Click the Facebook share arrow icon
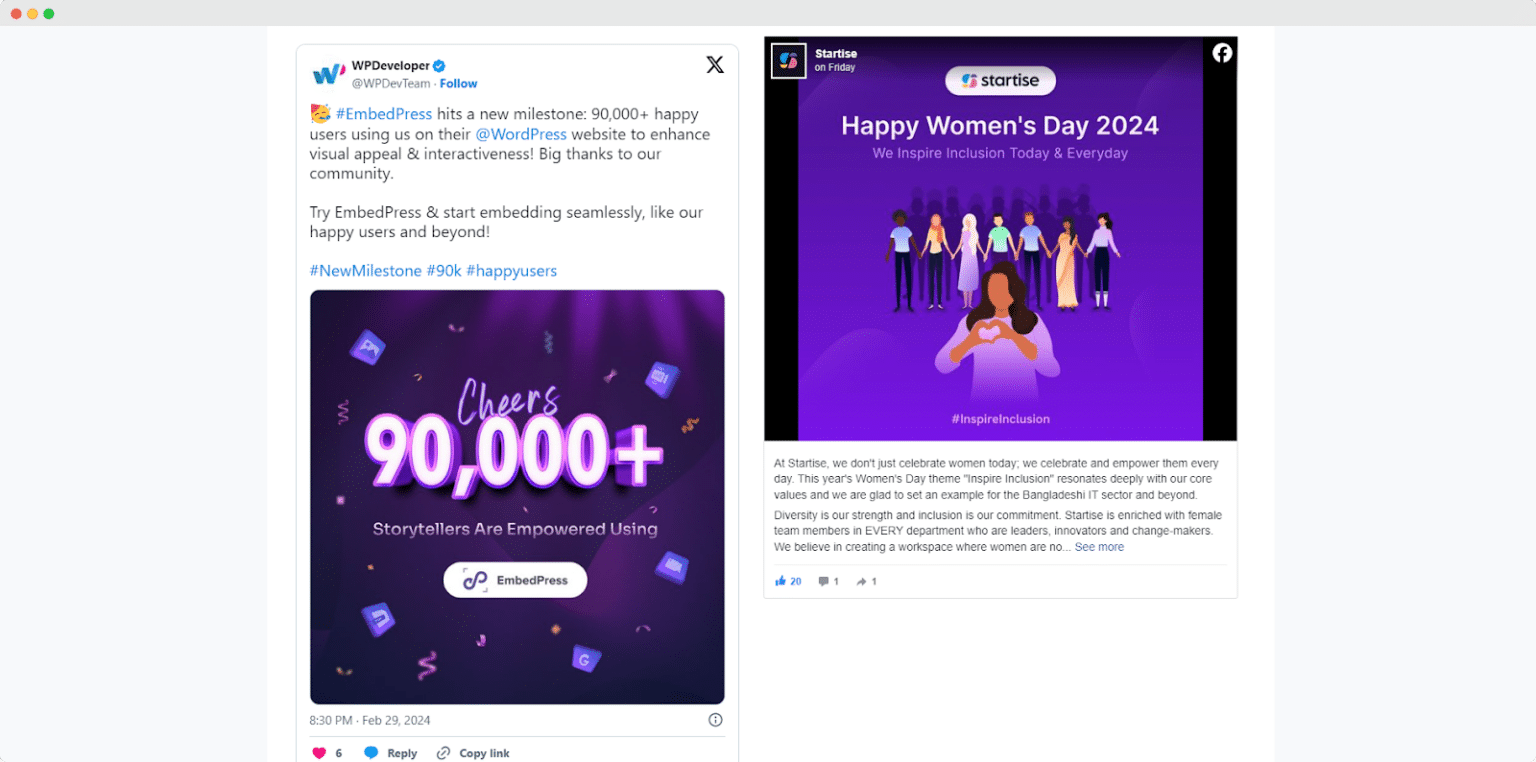Image resolution: width=1536 pixels, height=762 pixels. pyautogui.click(x=861, y=581)
